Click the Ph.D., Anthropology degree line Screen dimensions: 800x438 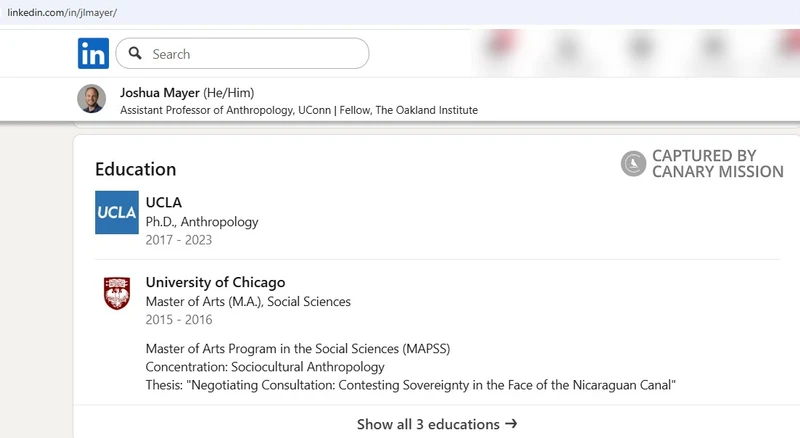(x=202, y=222)
